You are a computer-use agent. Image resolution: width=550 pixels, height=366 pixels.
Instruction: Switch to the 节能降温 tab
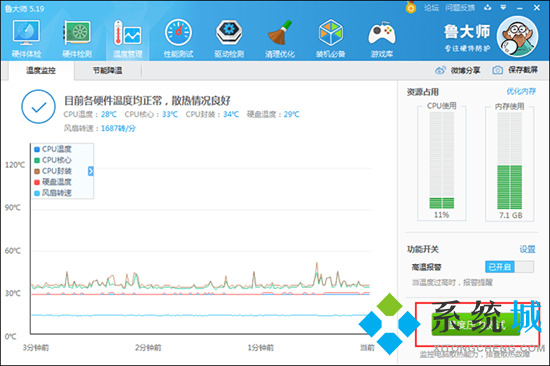(107, 71)
